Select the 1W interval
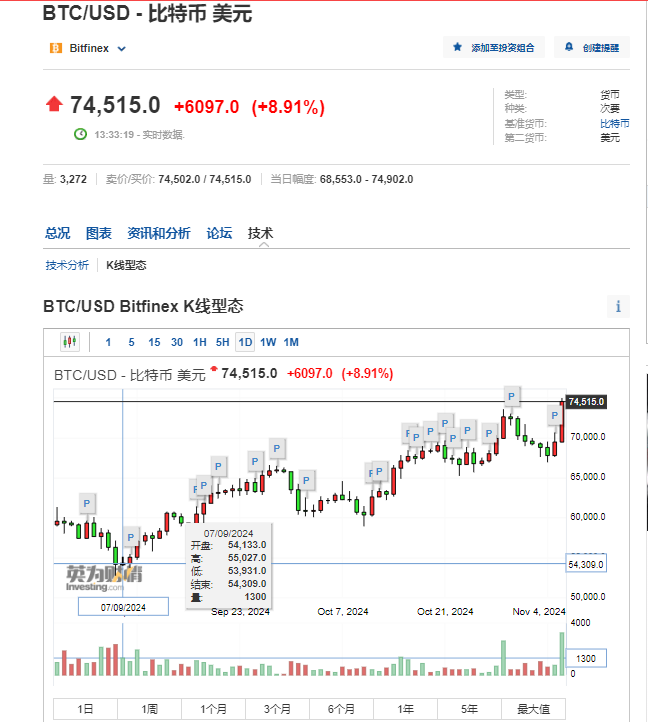 [x=268, y=342]
